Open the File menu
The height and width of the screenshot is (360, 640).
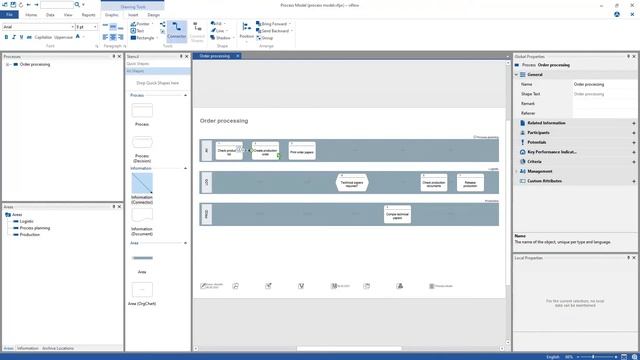click(x=9, y=15)
